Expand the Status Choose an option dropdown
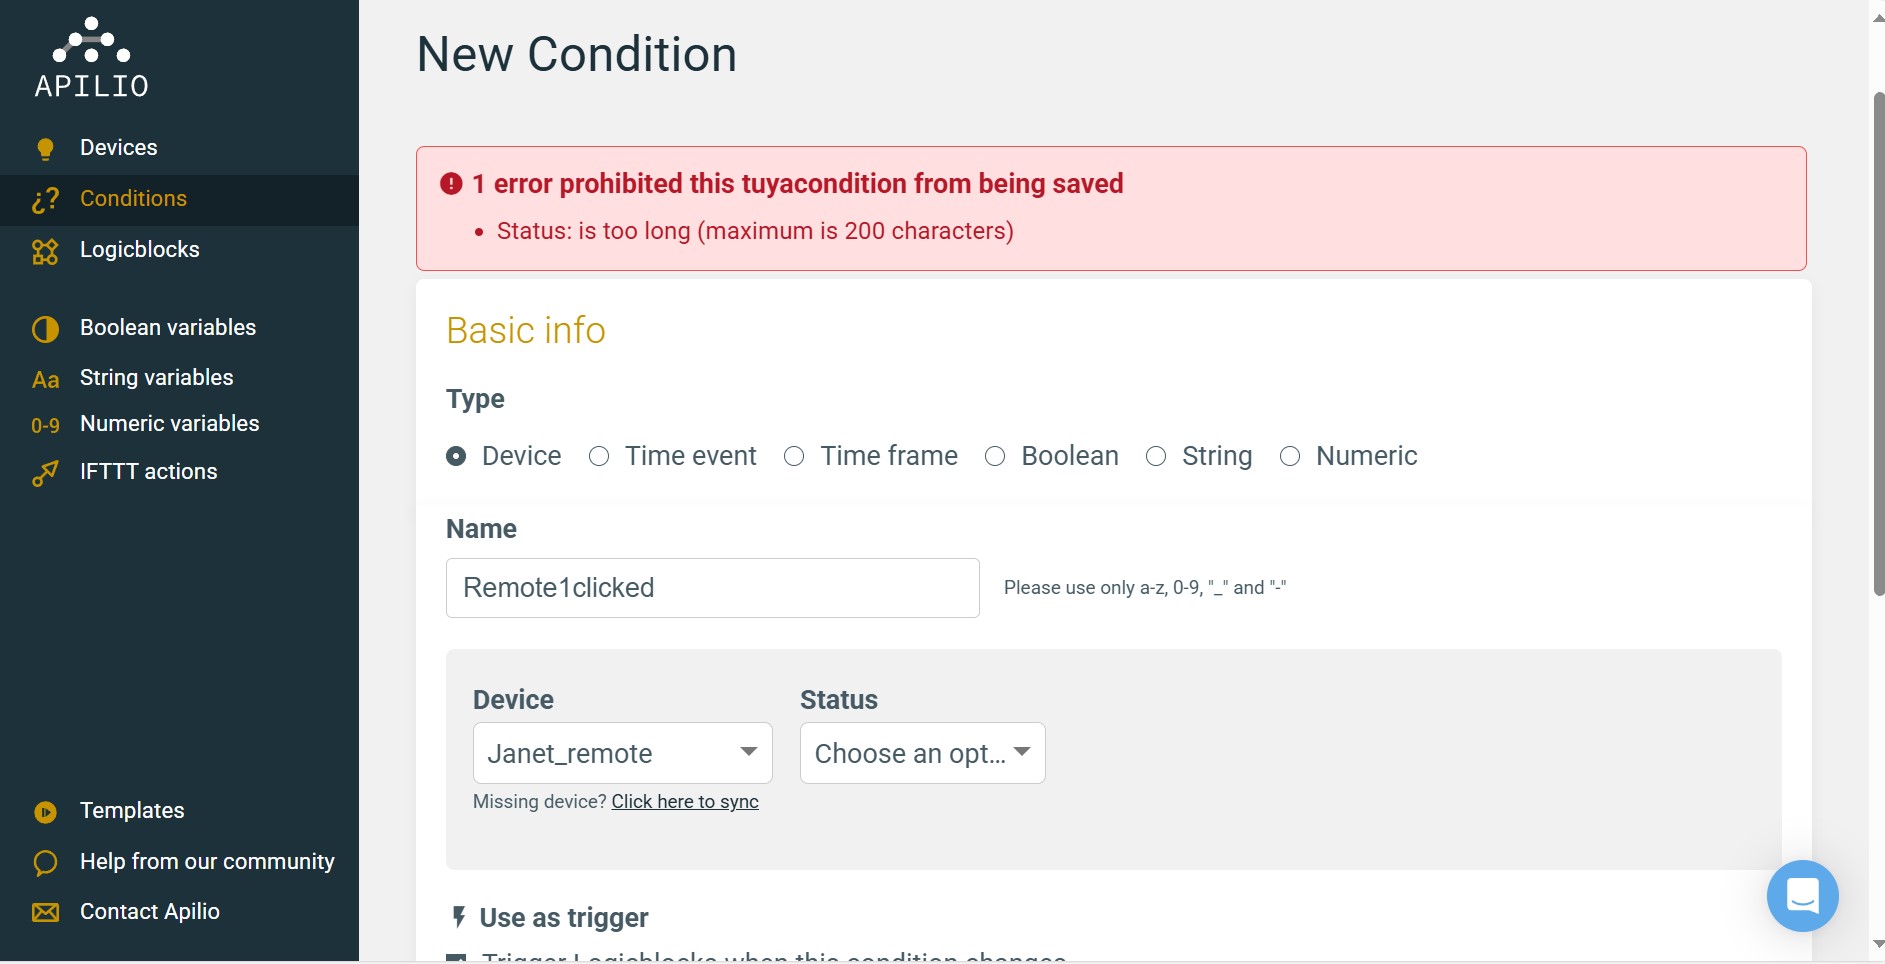Screen dimensions: 1885x964 [922, 753]
